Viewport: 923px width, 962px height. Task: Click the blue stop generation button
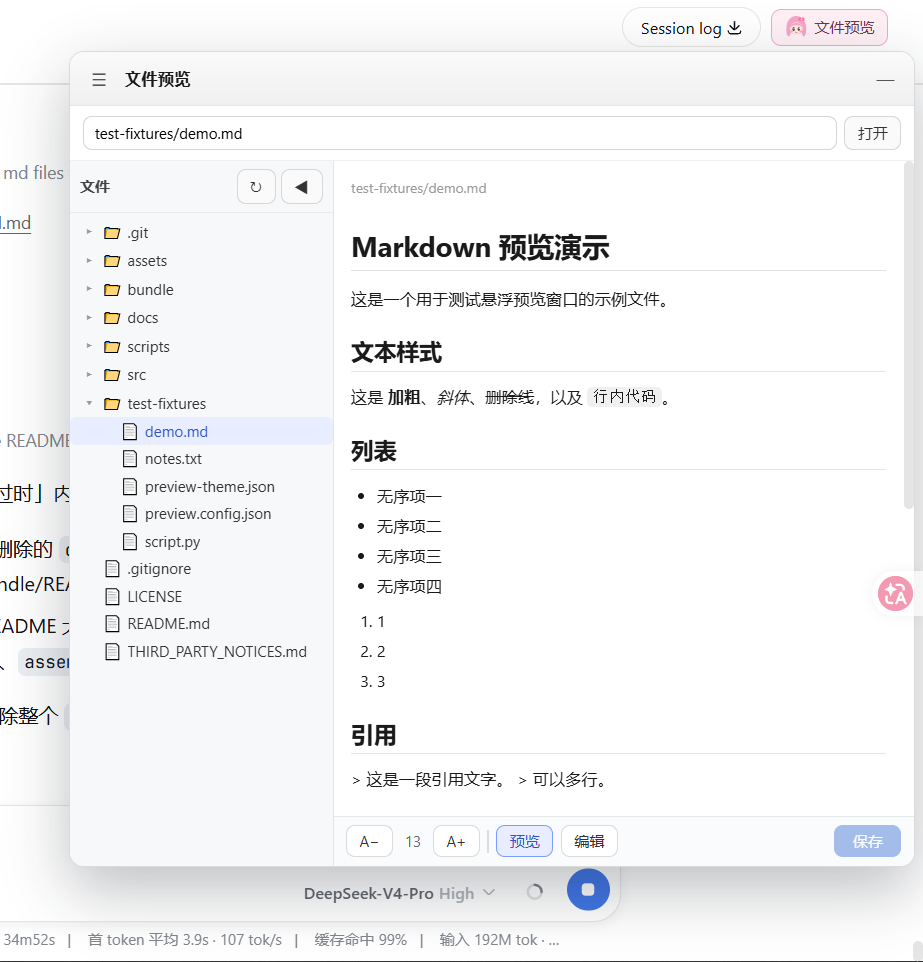588,889
